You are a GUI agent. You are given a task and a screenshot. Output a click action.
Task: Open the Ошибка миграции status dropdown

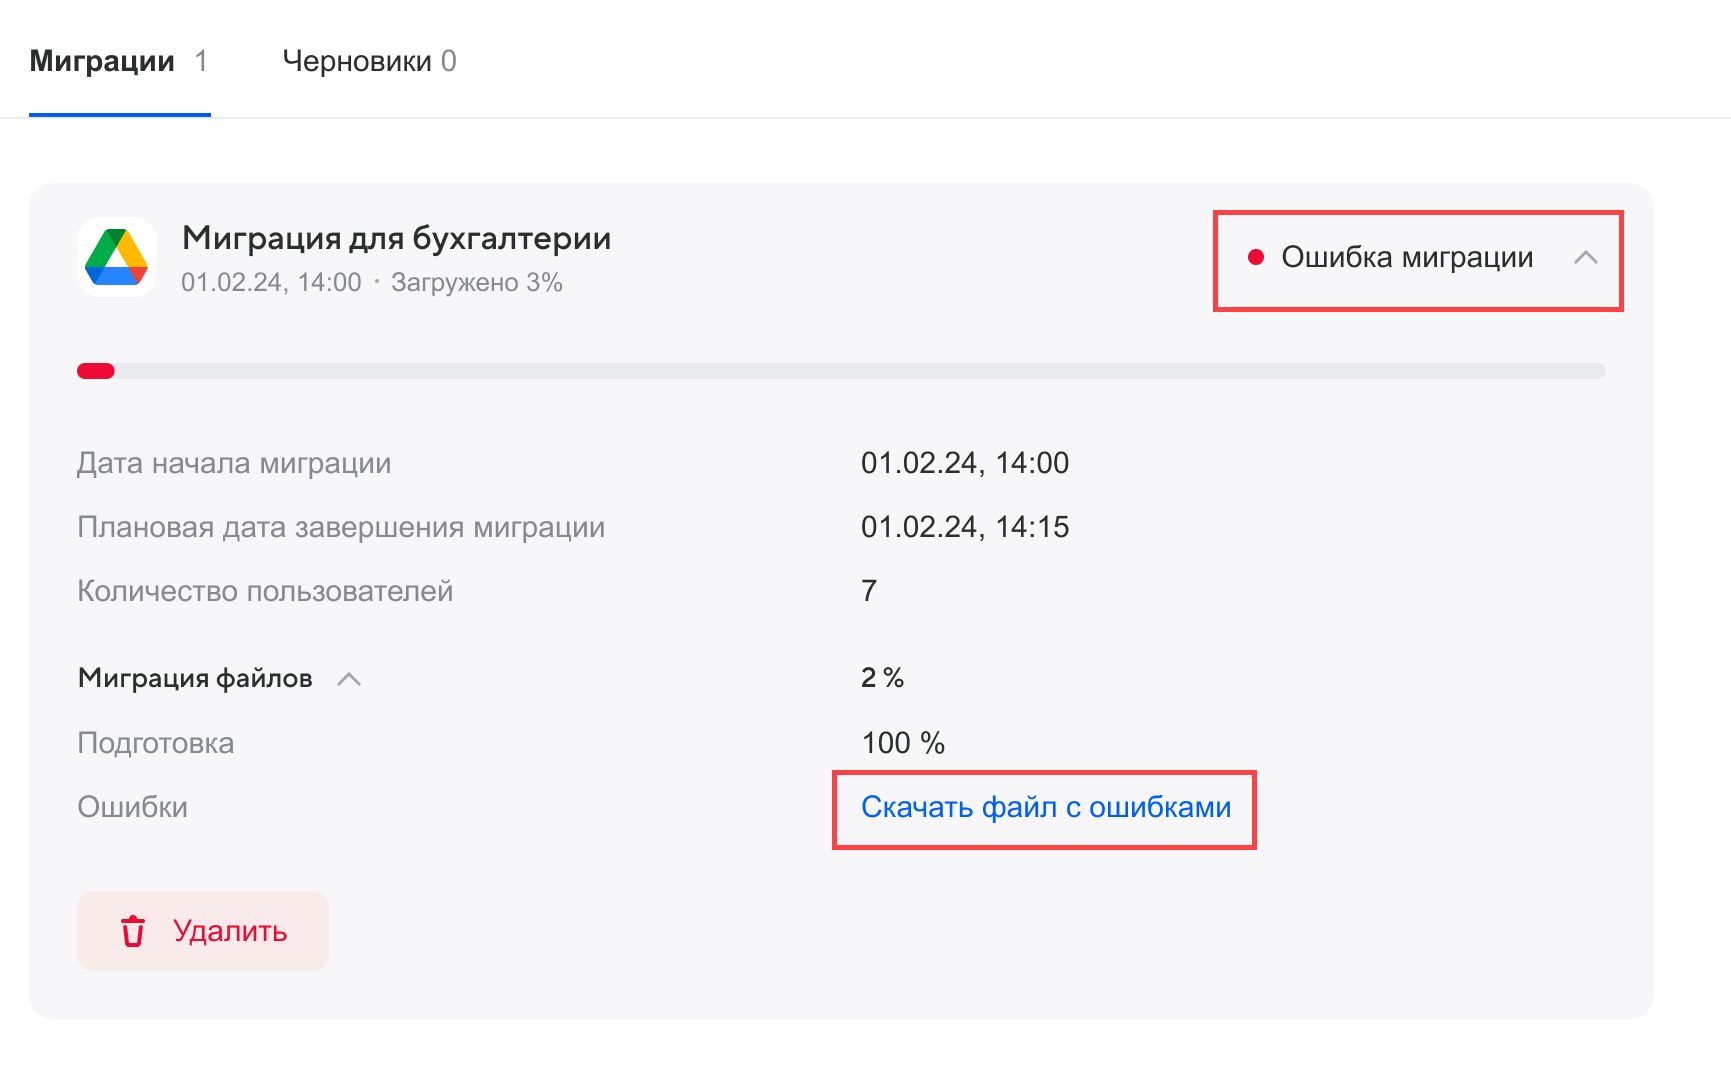click(1406, 258)
